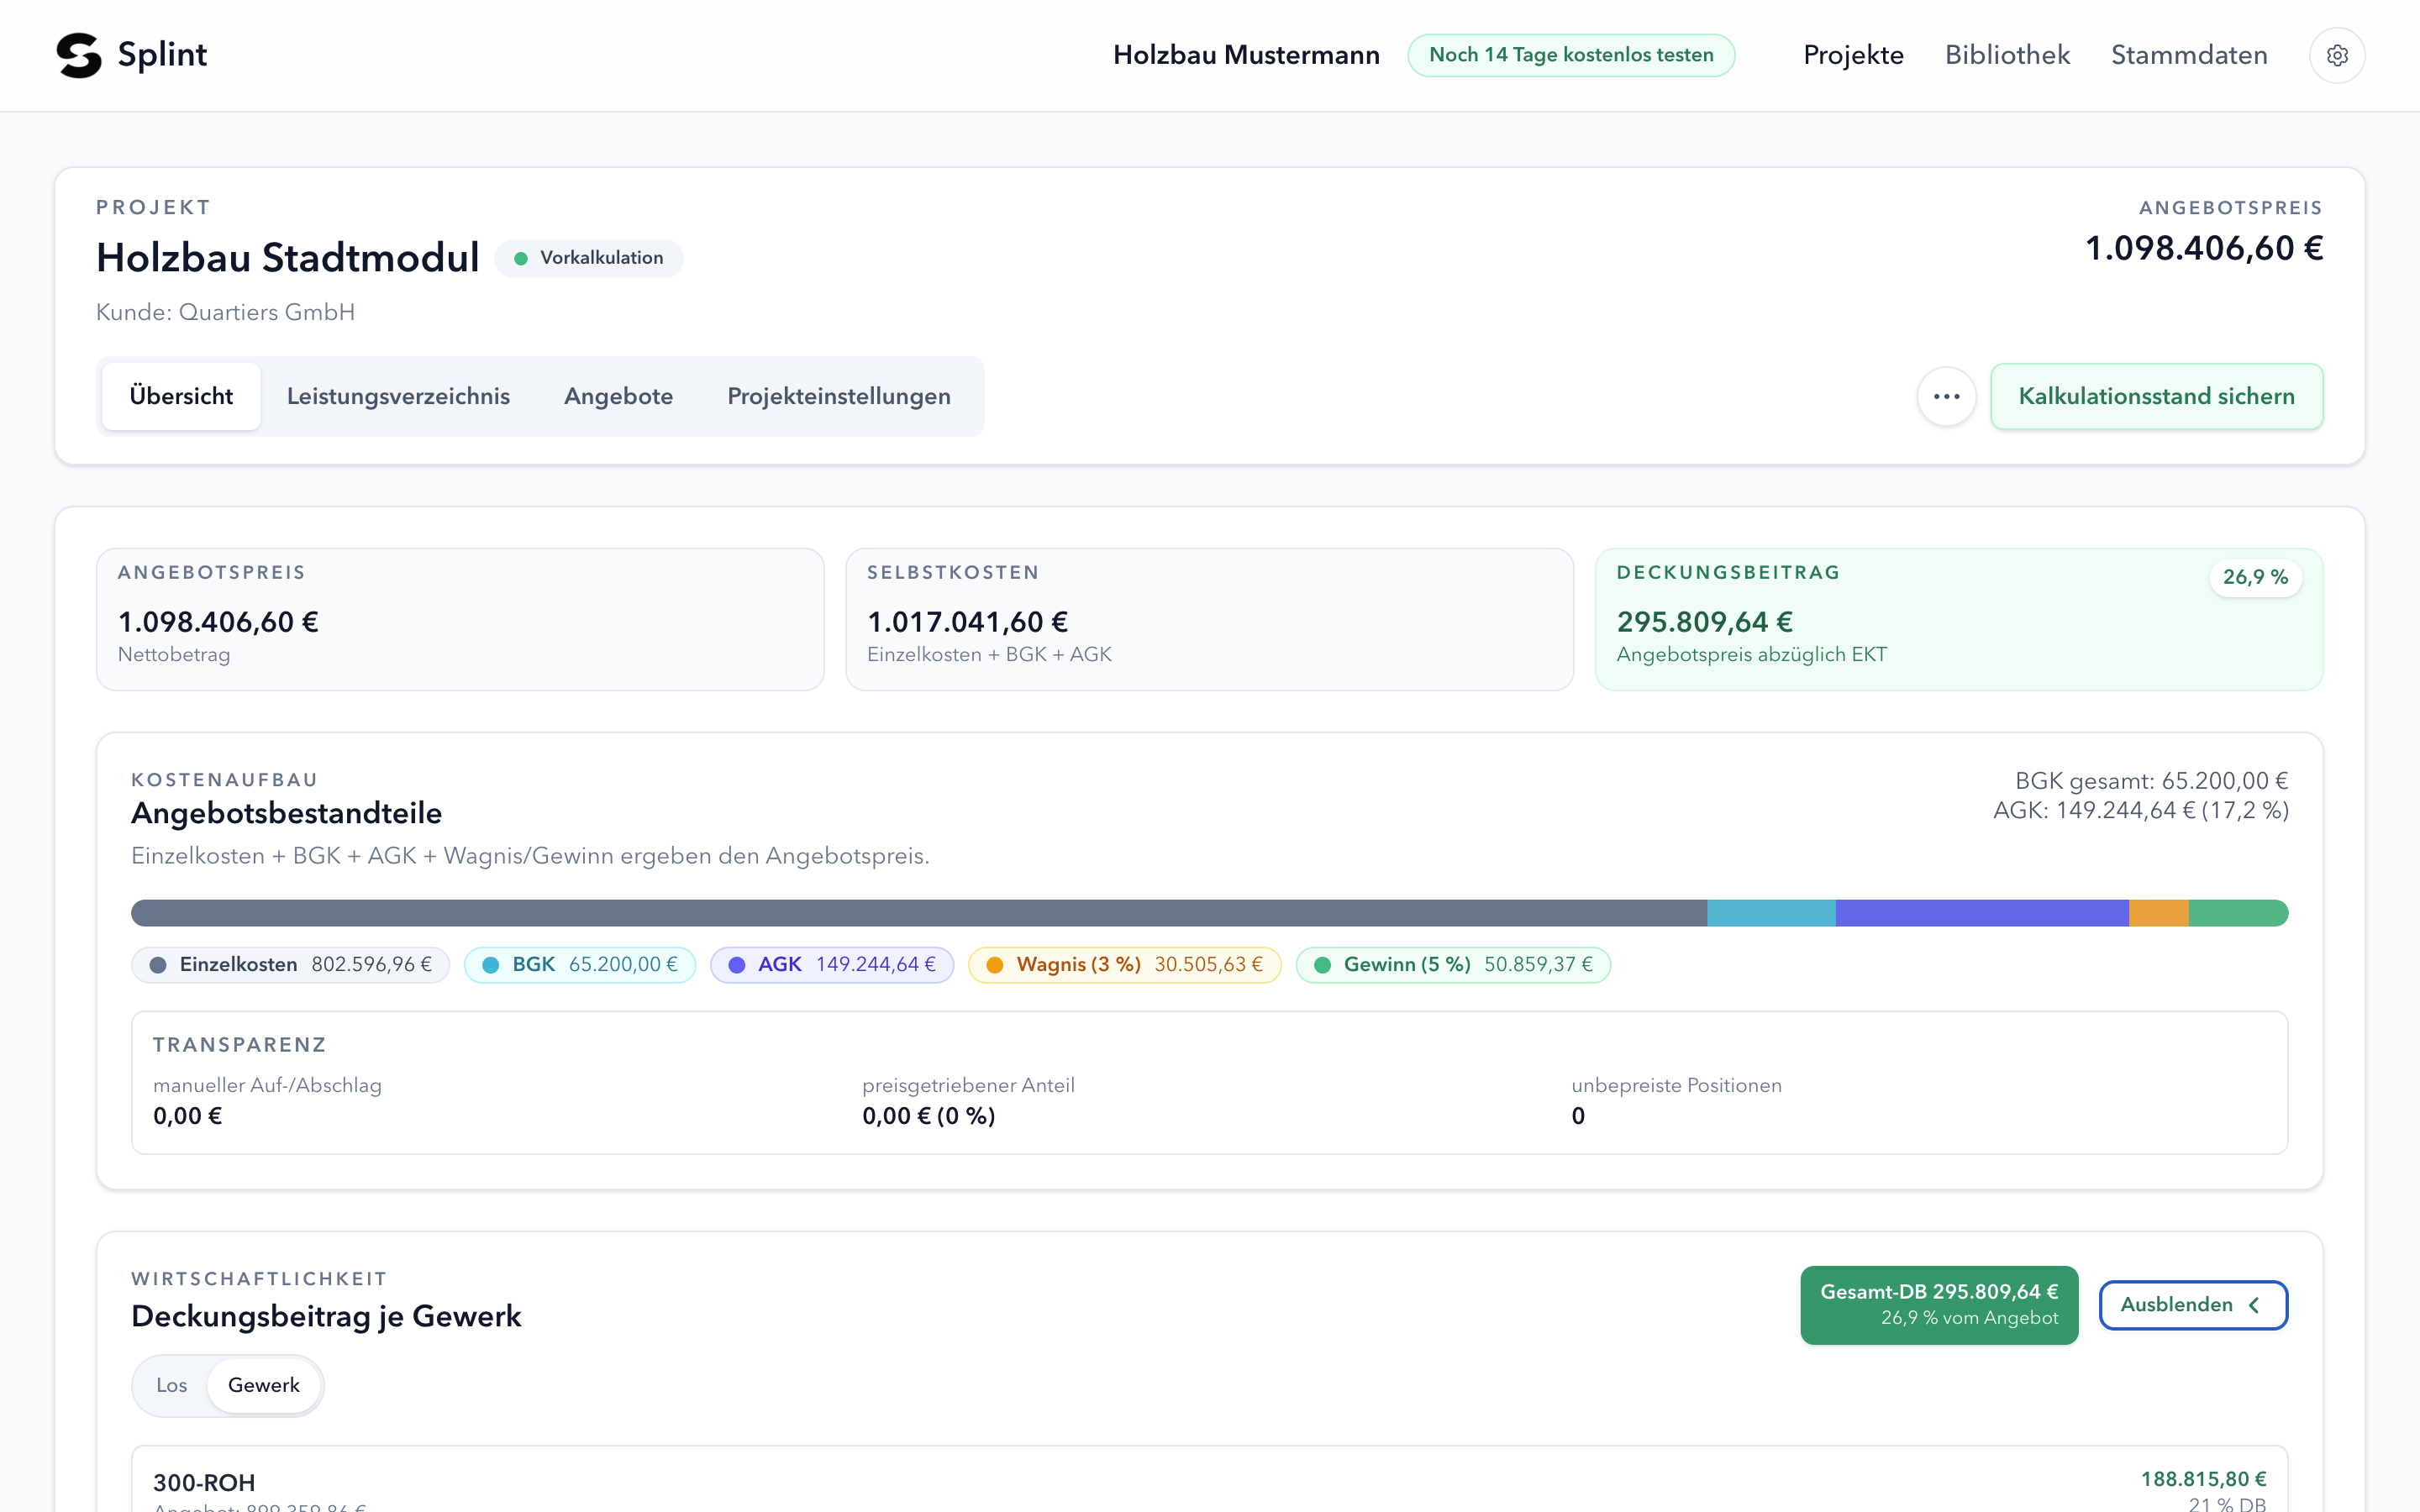Click the Holzbau Stadtmodul project title
Image resolution: width=2420 pixels, height=1512 pixels.
click(x=288, y=258)
